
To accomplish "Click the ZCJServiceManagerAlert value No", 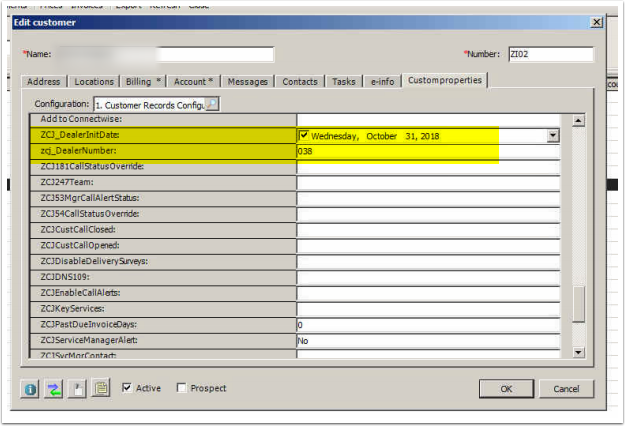I will tap(428, 341).
